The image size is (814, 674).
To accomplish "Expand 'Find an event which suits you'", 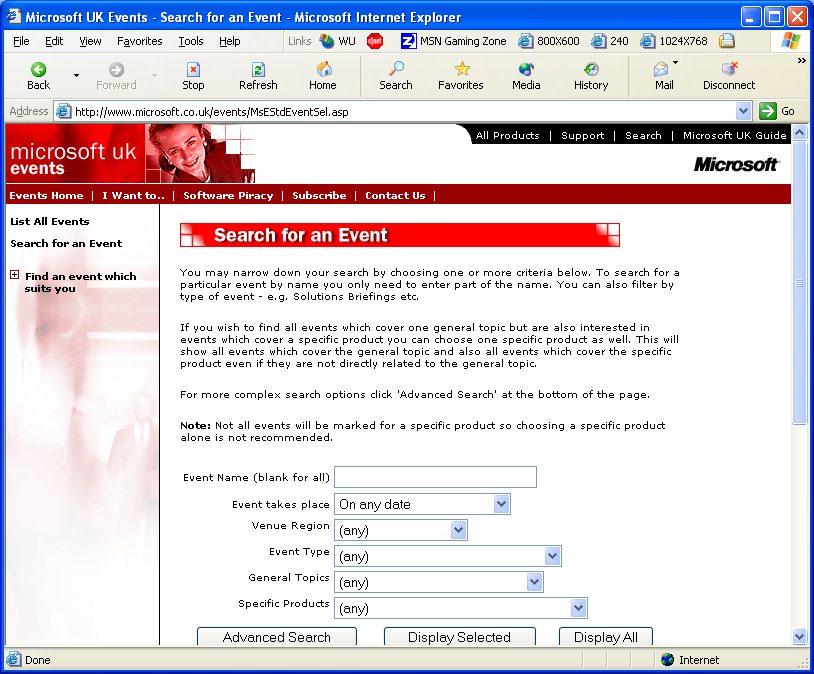I will point(14,276).
